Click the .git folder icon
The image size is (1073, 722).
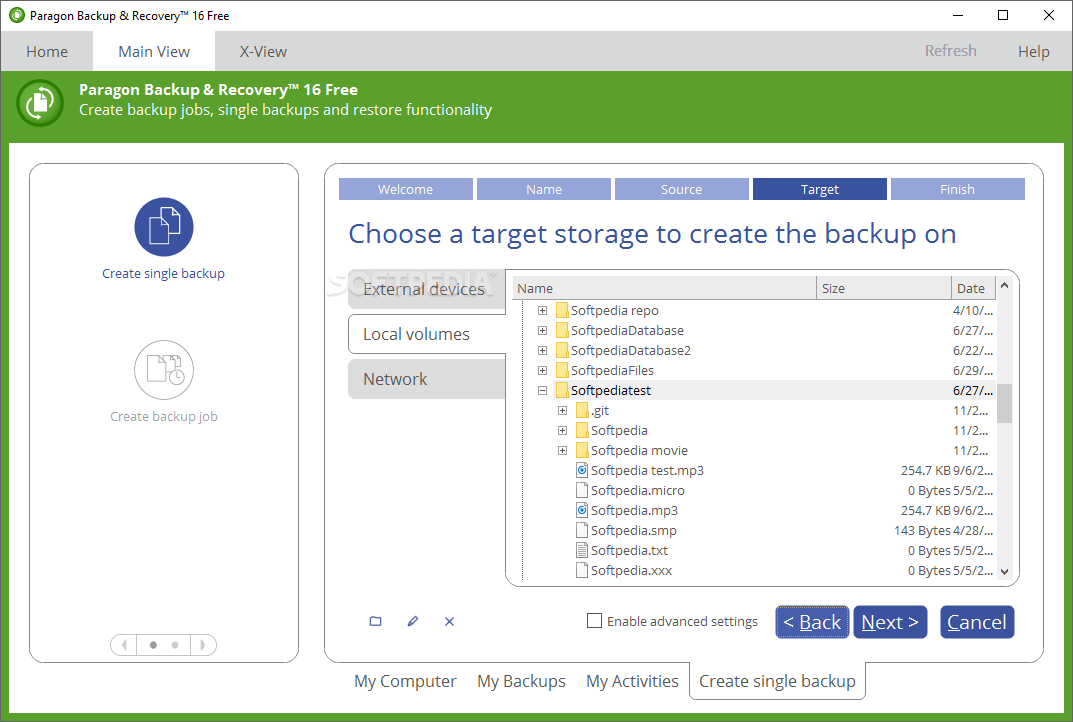582,411
